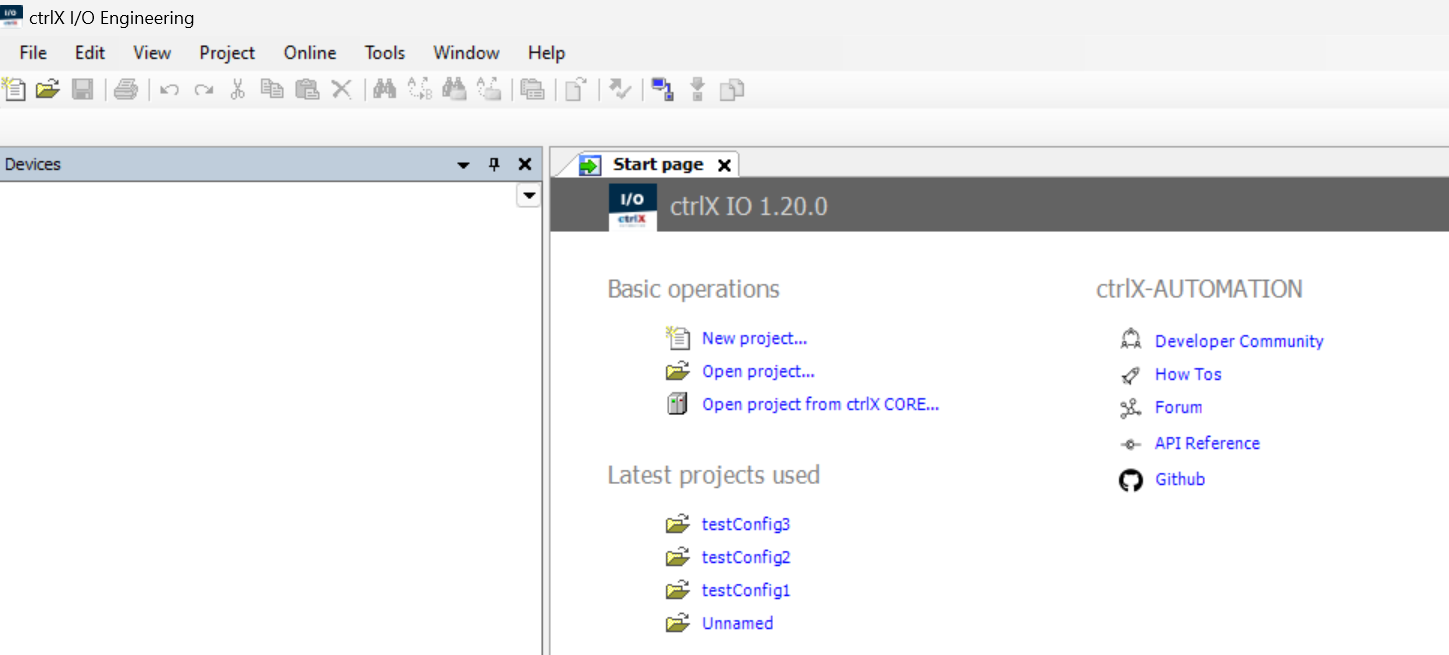Click the toolbar icon left of the page-with-arrow icon
Screen dimensions: 1449x655
(533, 89)
